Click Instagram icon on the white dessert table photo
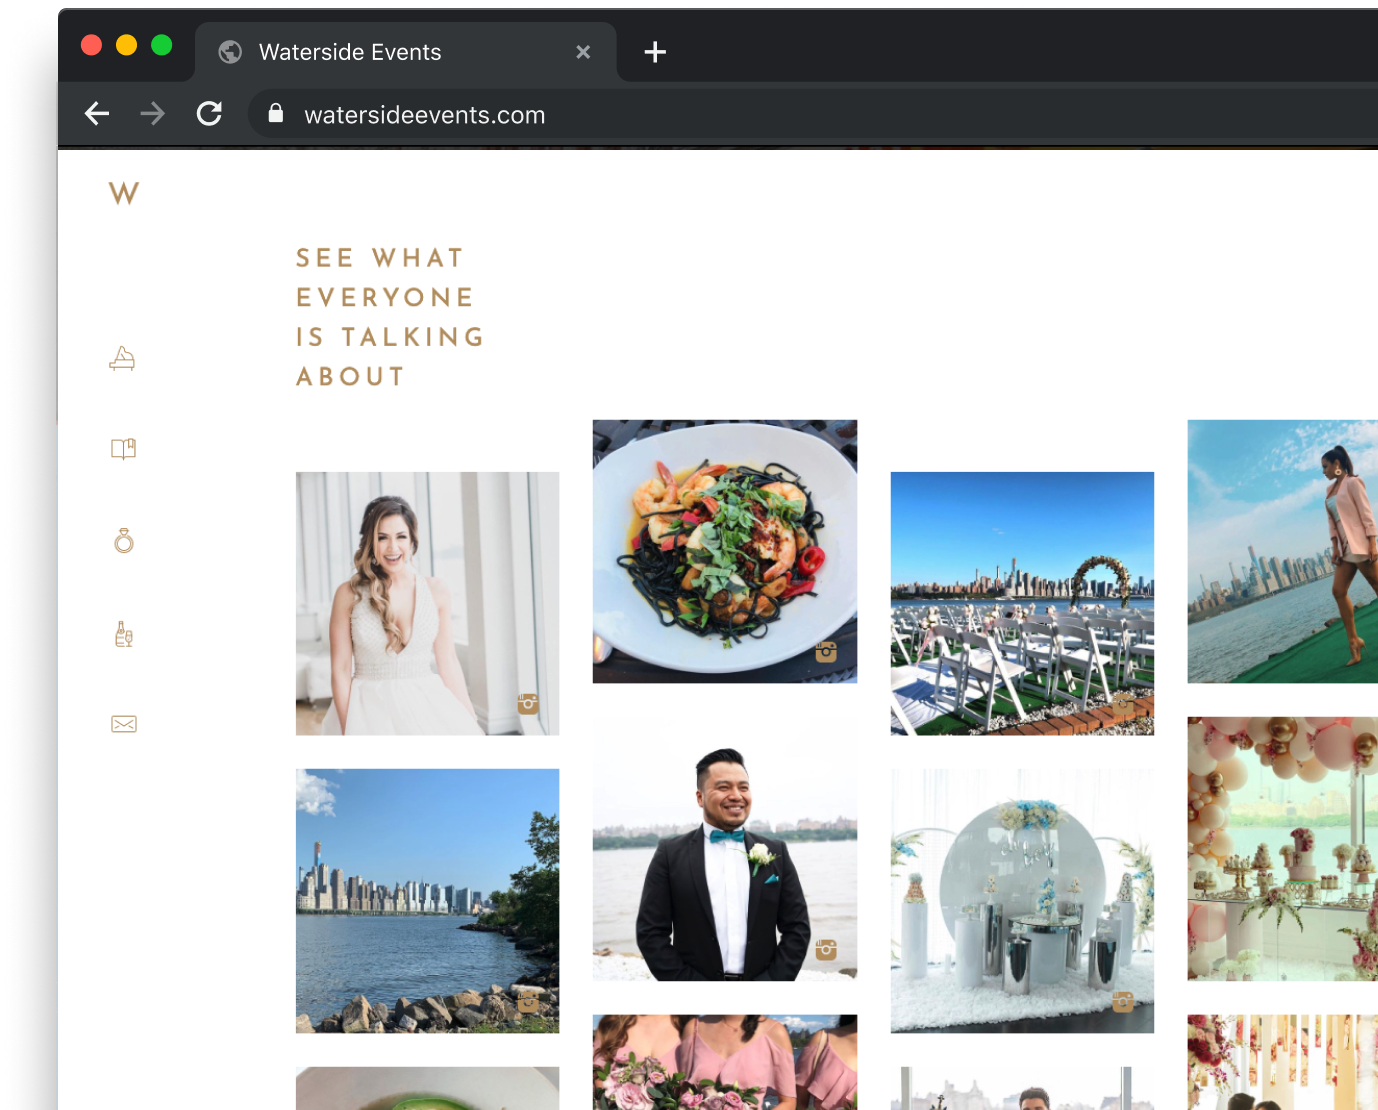Viewport: 1378px width, 1110px height. (x=1123, y=1001)
